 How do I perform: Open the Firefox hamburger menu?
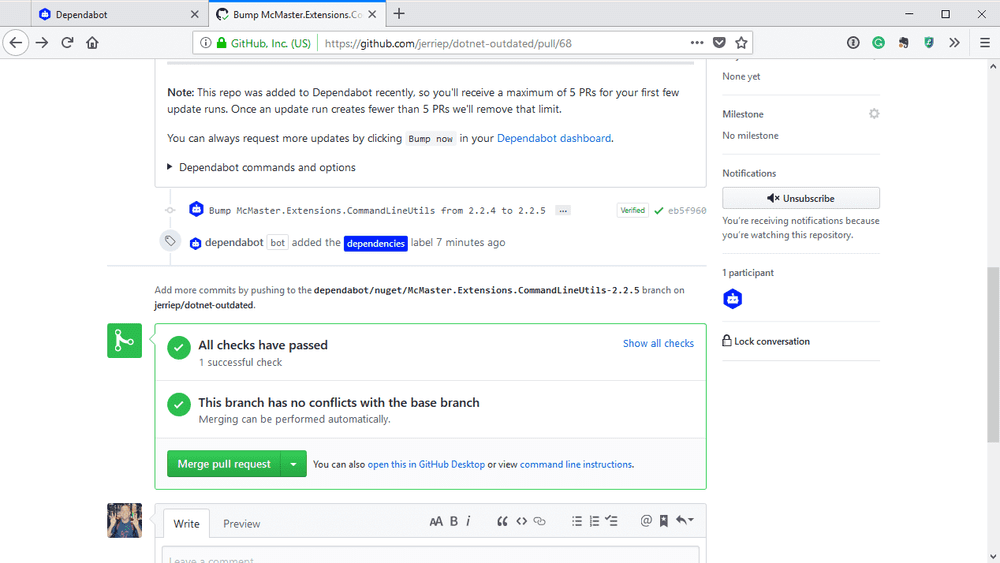click(x=985, y=43)
